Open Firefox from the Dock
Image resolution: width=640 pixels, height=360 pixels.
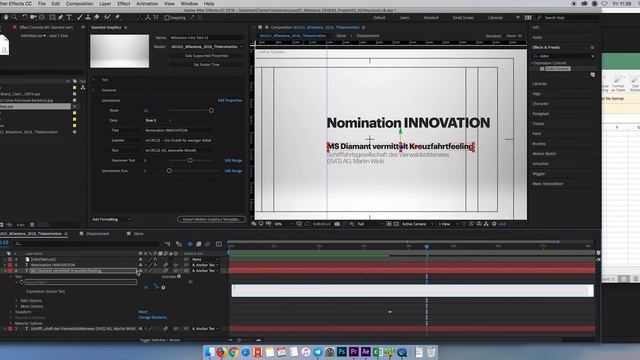pos(221,352)
